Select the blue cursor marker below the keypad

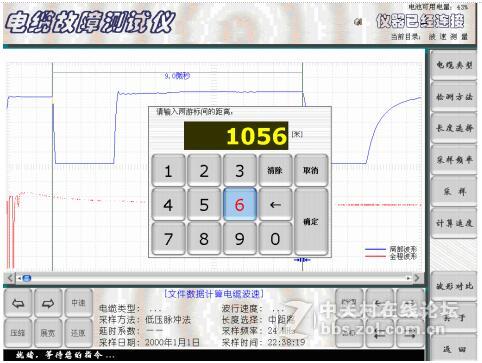[302, 260]
